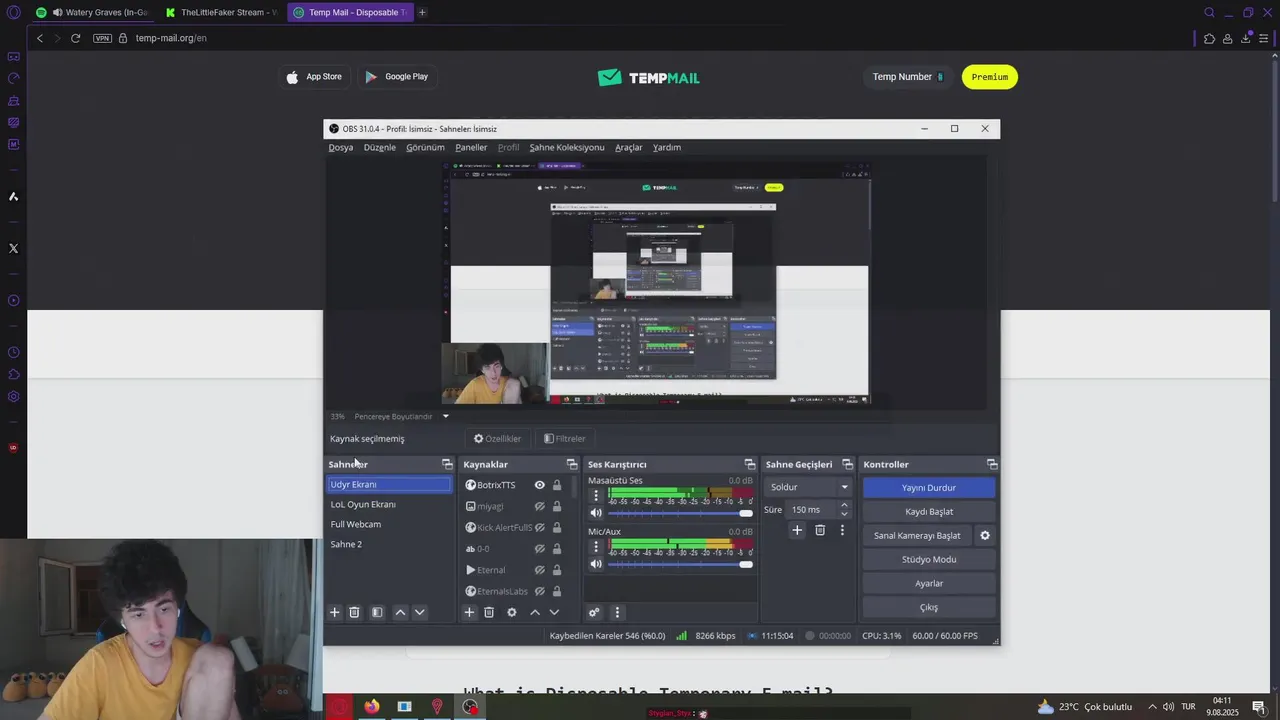Enable Stüdyo Modu
1280x720 pixels.
[x=929, y=559]
